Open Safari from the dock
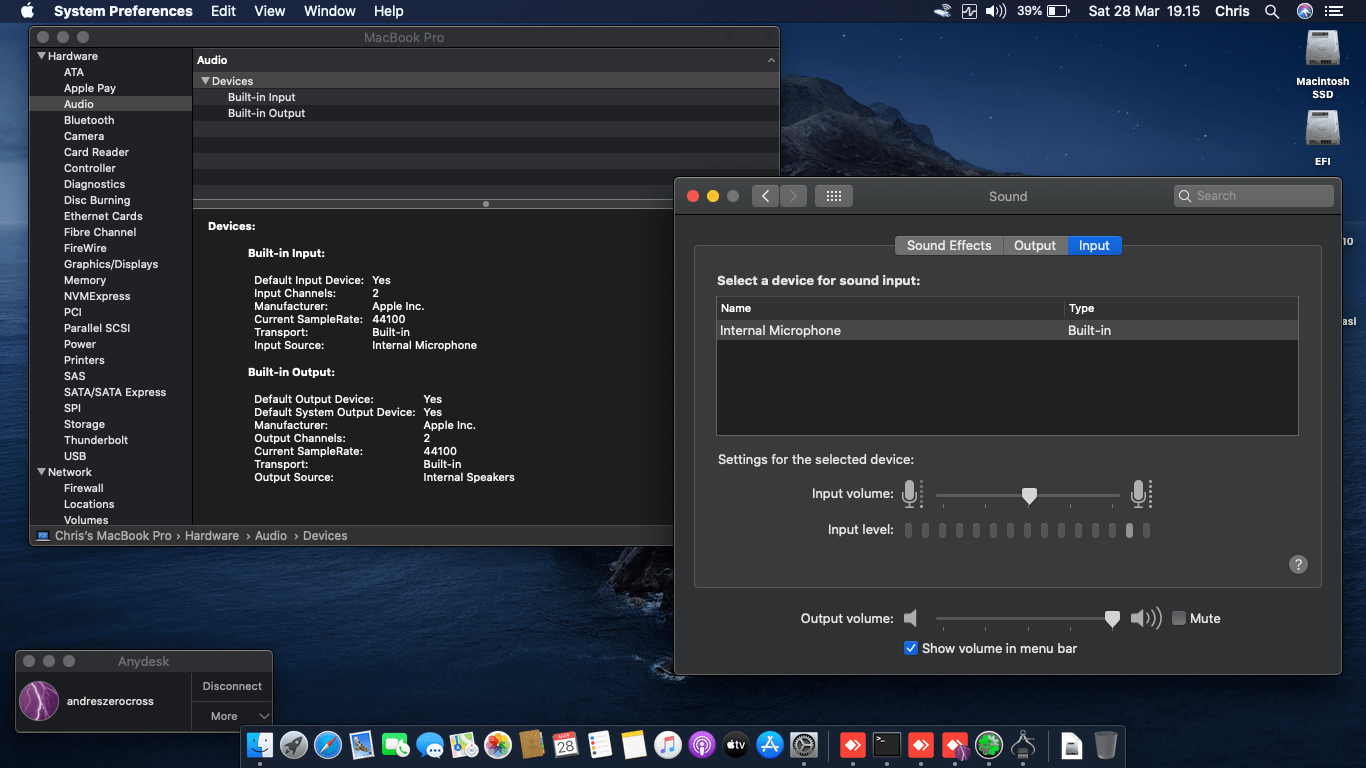Viewport: 1366px width, 768px height. (x=328, y=745)
